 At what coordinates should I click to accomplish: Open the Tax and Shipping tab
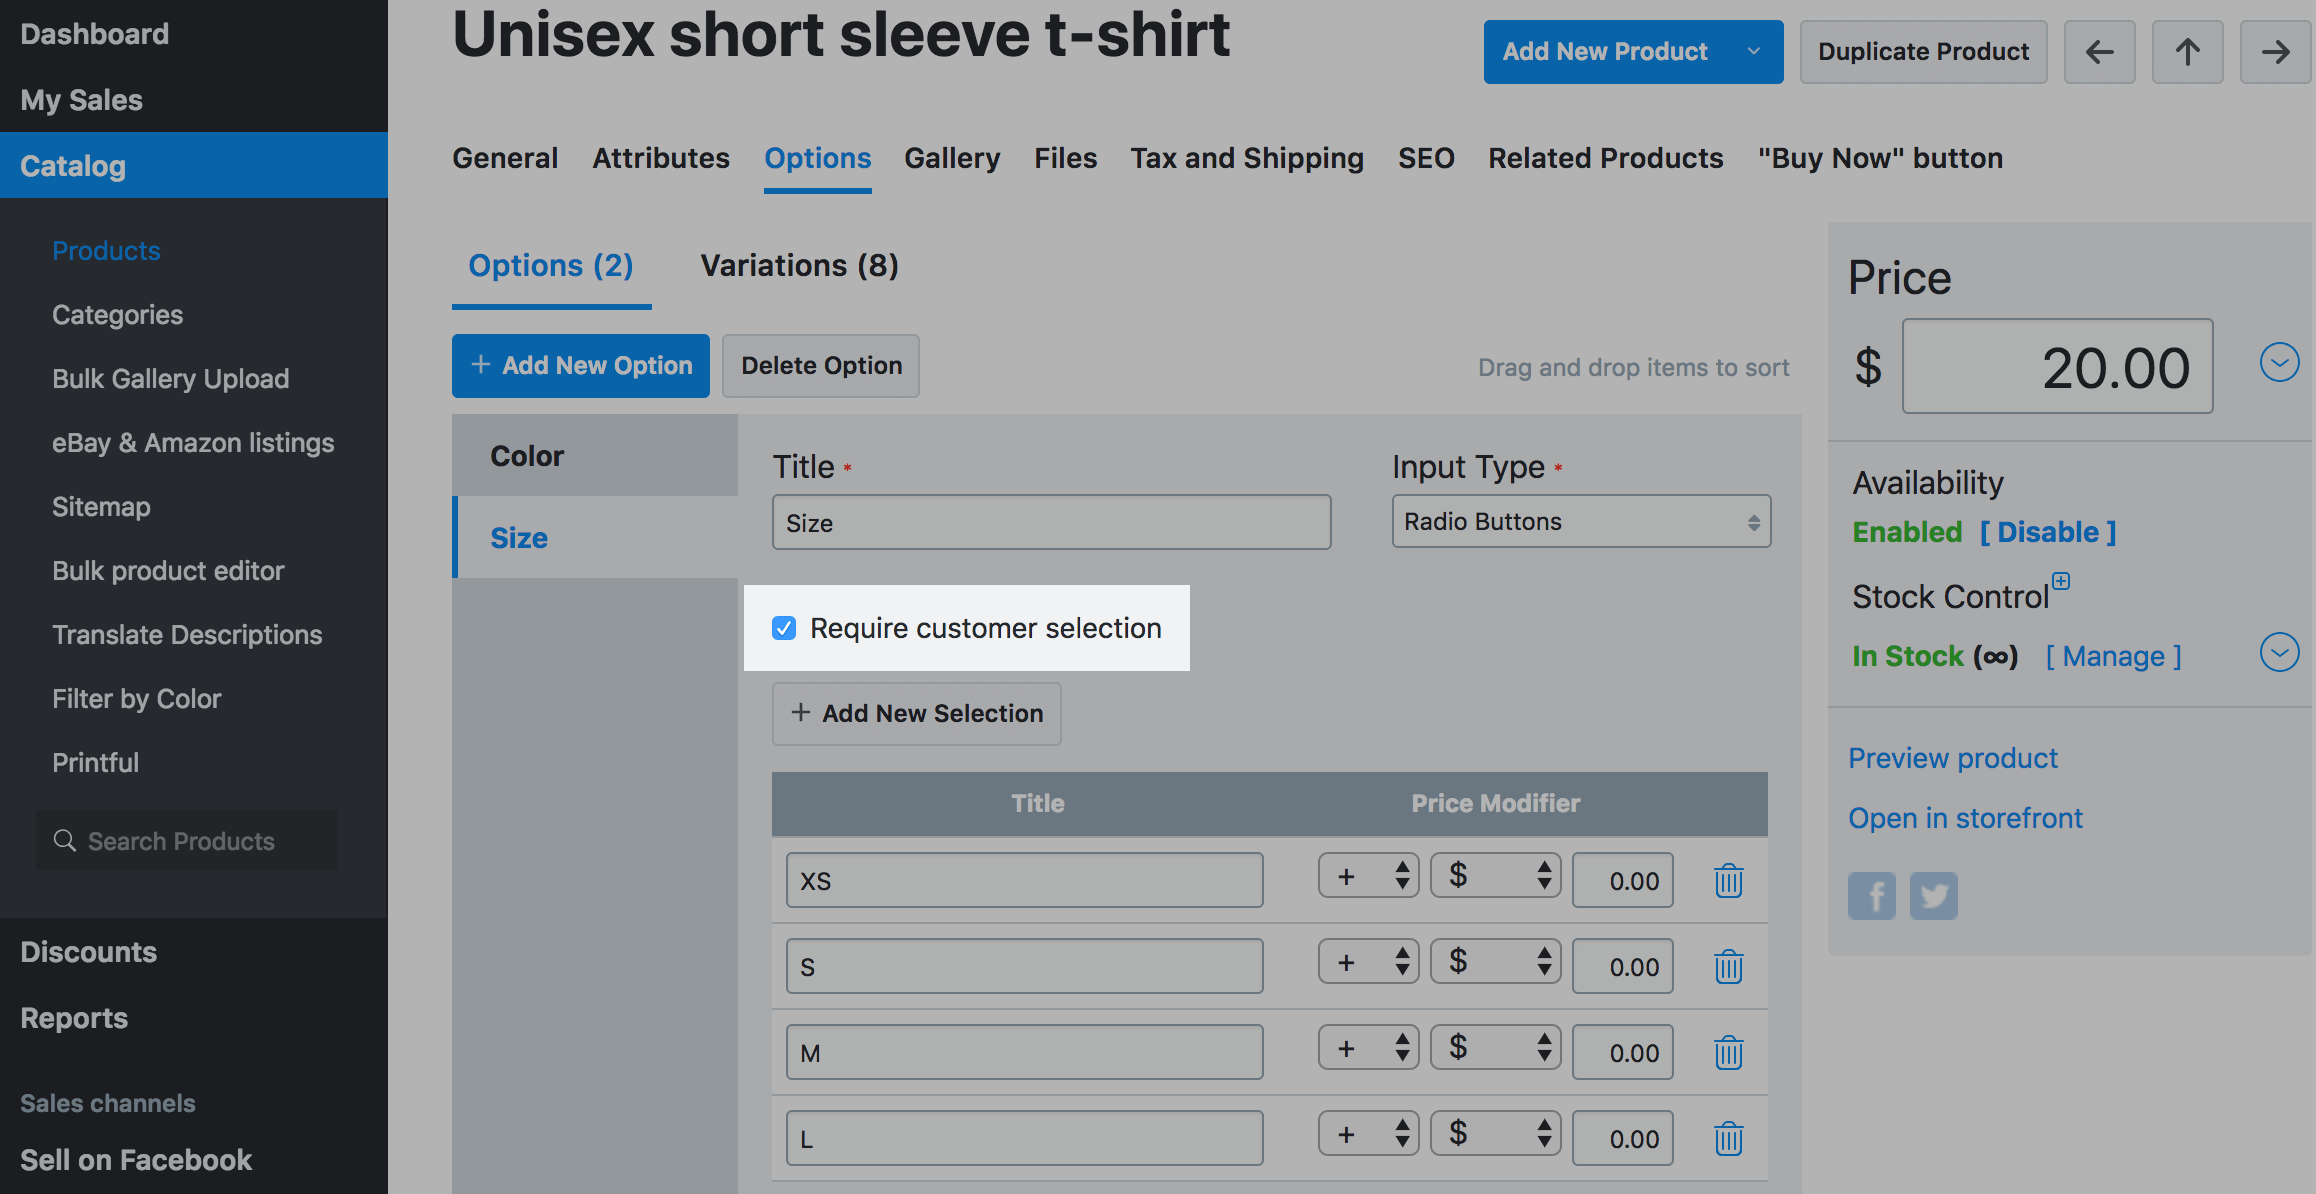[1247, 158]
